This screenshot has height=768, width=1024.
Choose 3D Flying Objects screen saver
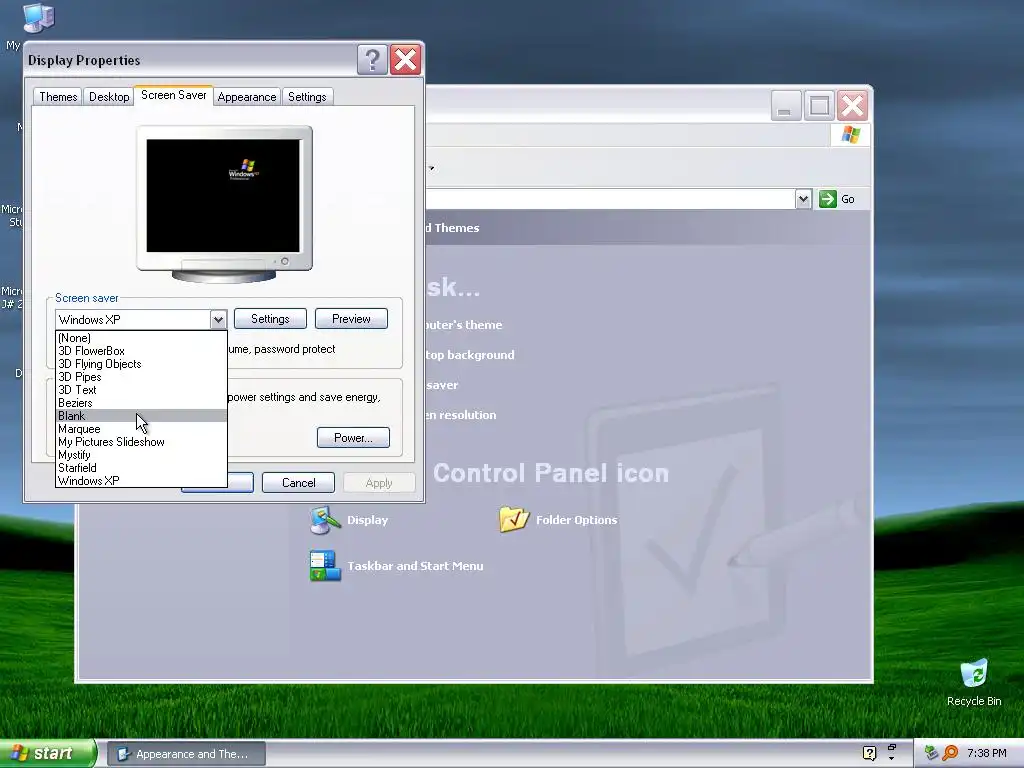tap(141, 364)
